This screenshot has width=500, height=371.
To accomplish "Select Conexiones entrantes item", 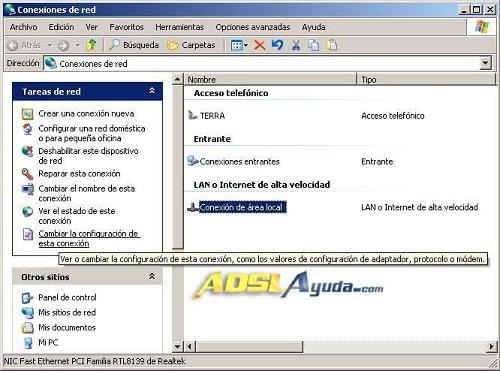I will point(239,162).
